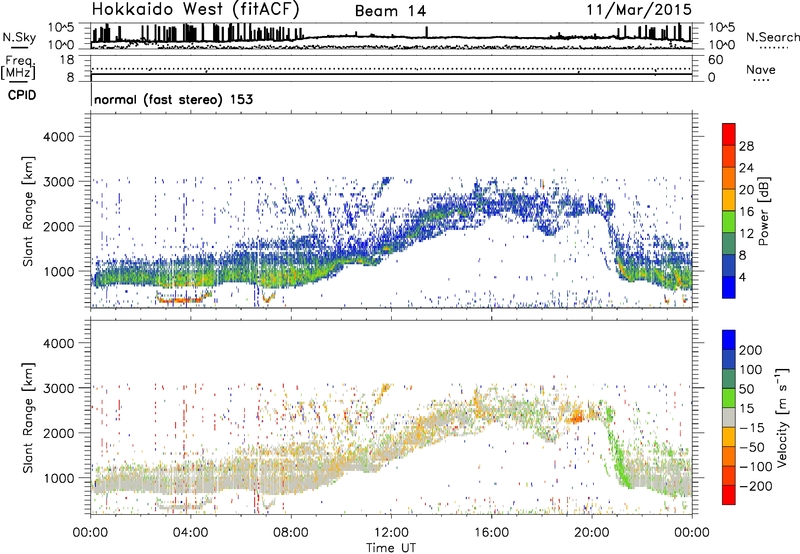Select 'normal (fast stereo) 153' mode text
Image resolution: width=800 pixels, height=554 pixels.
173,99
